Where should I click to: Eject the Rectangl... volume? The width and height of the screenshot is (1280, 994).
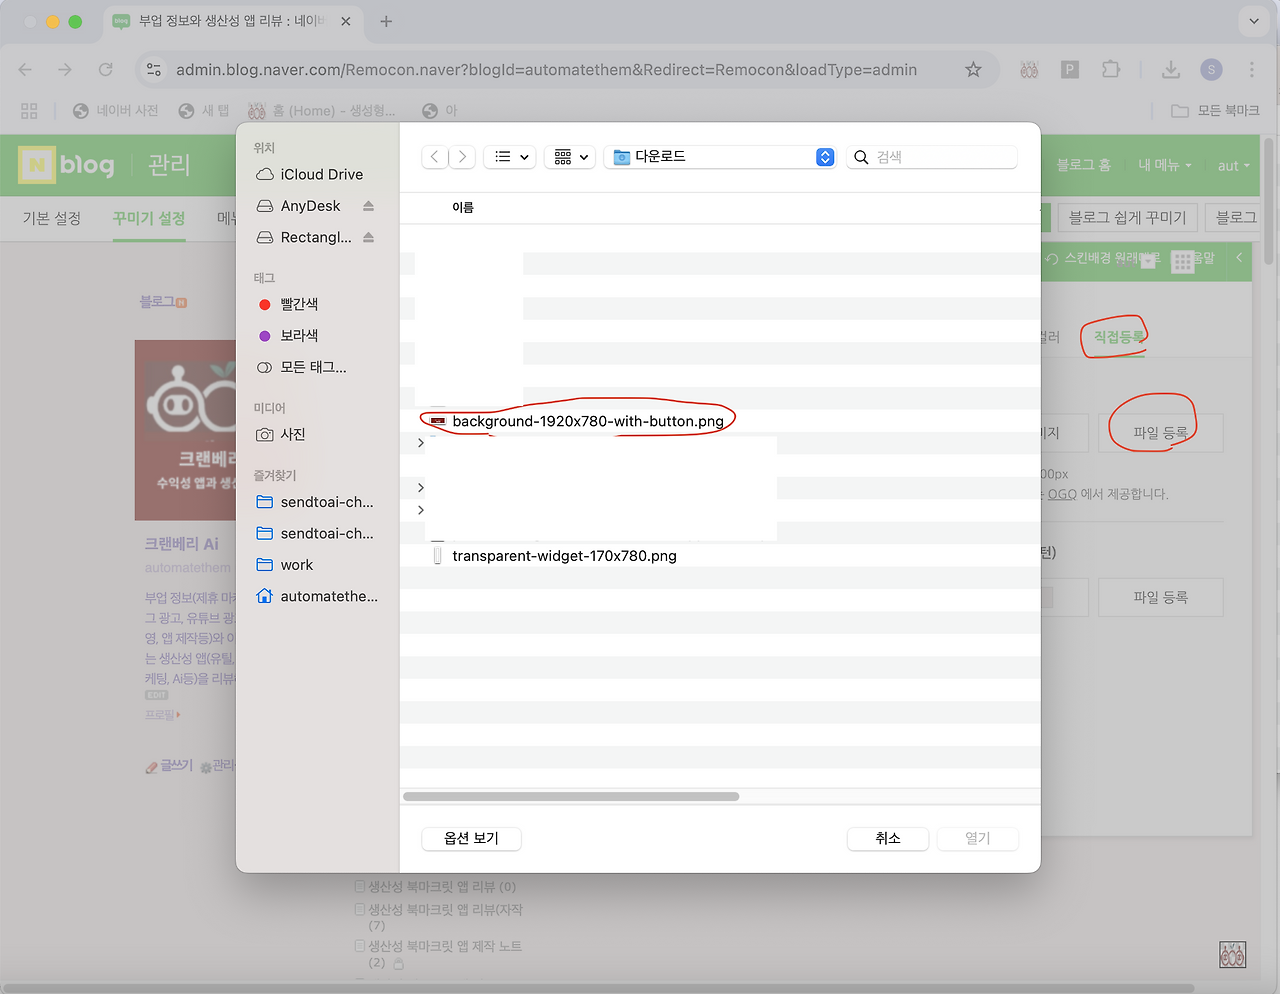click(x=368, y=237)
